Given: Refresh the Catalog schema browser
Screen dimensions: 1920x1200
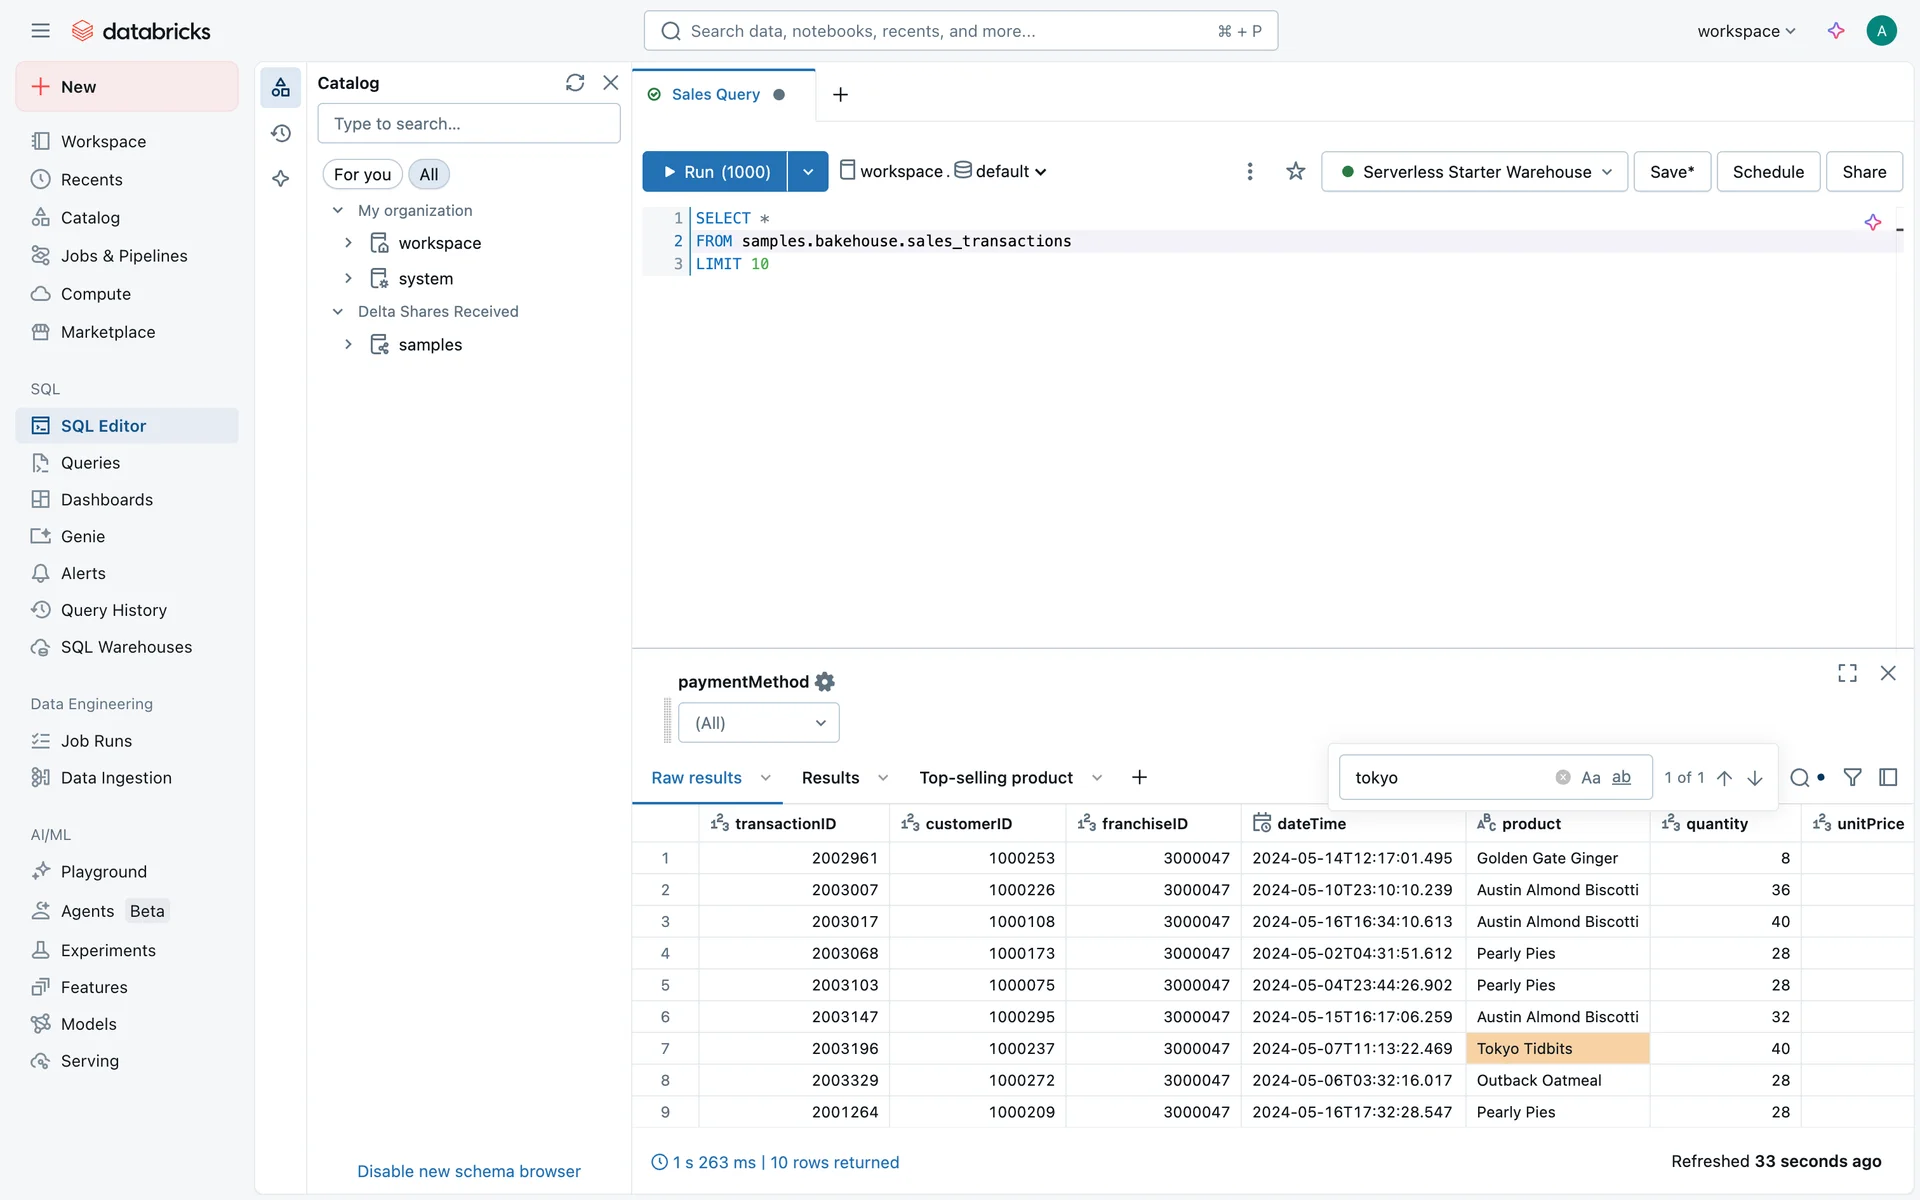Looking at the screenshot, I should click(x=574, y=83).
